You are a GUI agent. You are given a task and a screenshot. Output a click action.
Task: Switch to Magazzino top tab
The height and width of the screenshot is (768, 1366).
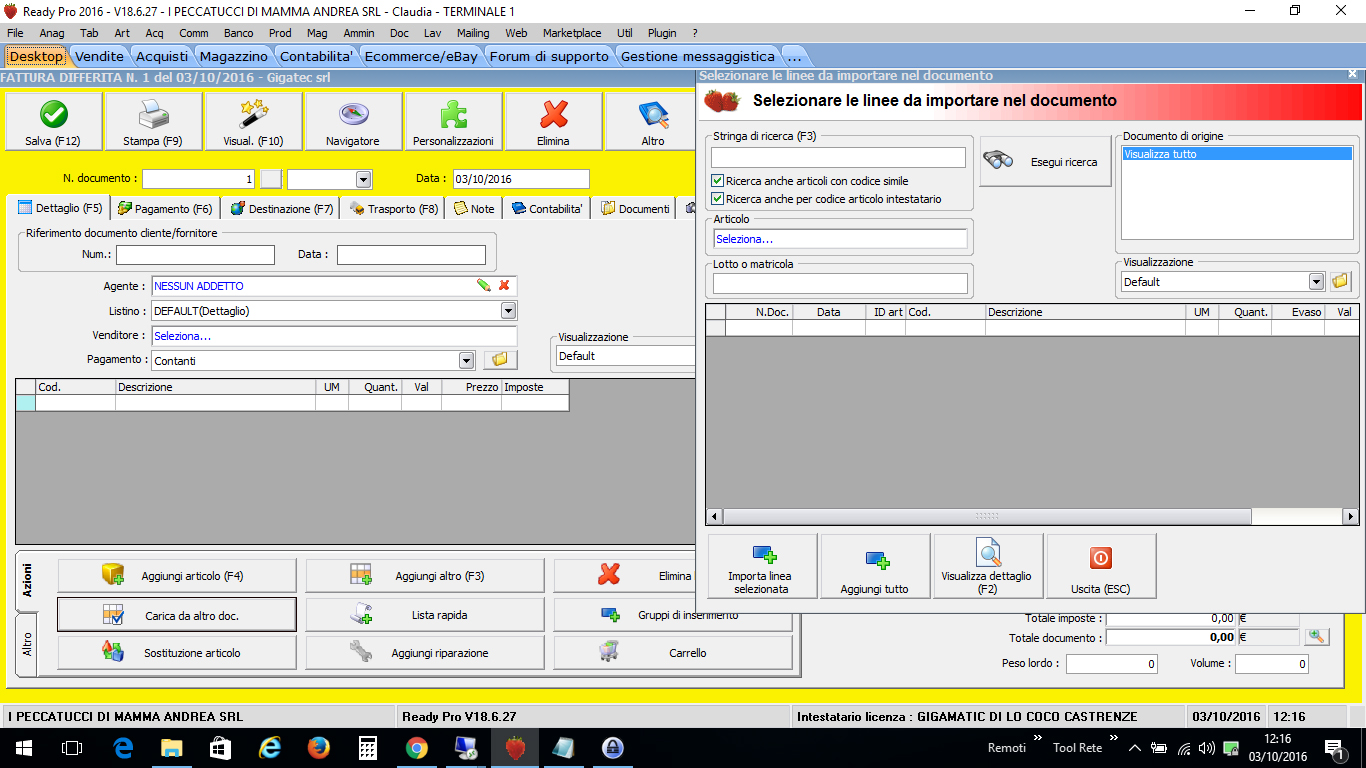coord(233,56)
